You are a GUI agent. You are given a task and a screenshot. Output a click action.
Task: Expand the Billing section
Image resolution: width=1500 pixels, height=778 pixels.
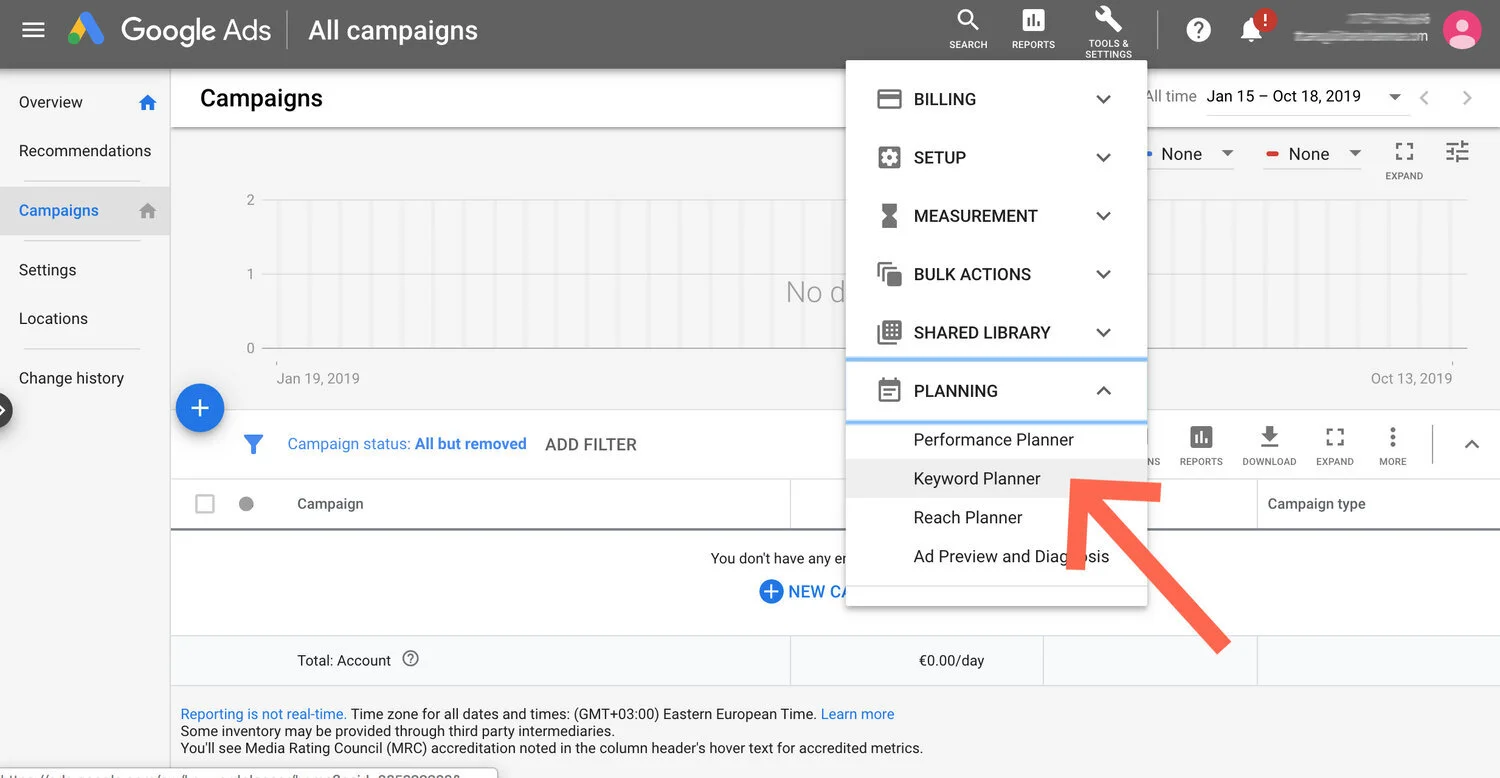tap(996, 99)
